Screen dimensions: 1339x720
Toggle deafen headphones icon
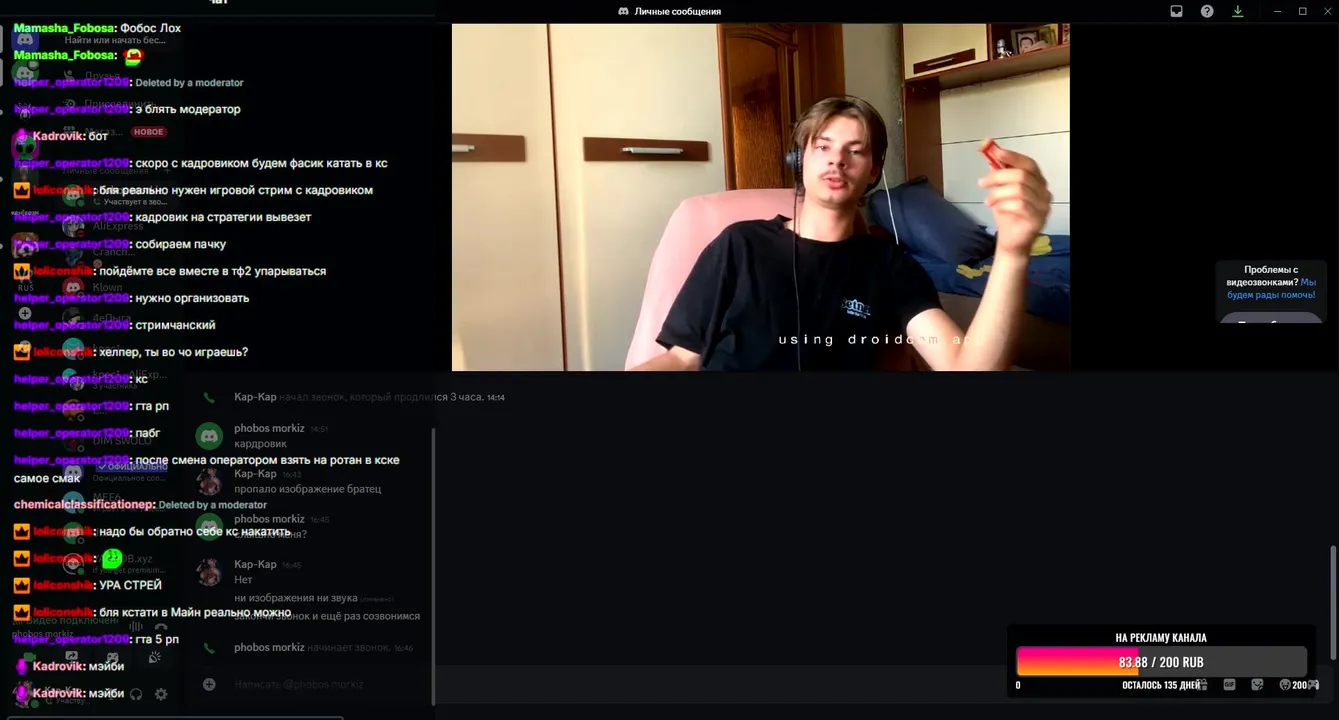(136, 693)
